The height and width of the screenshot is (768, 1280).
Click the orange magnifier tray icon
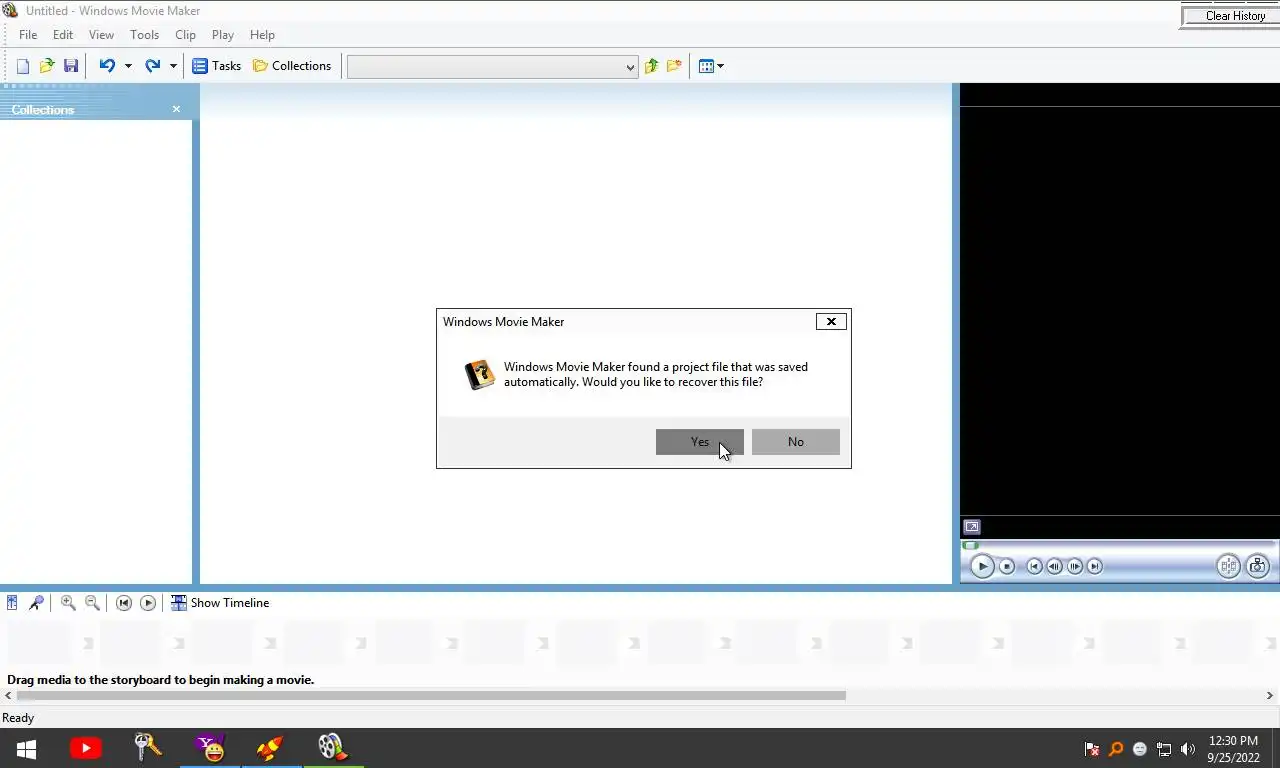1116,749
